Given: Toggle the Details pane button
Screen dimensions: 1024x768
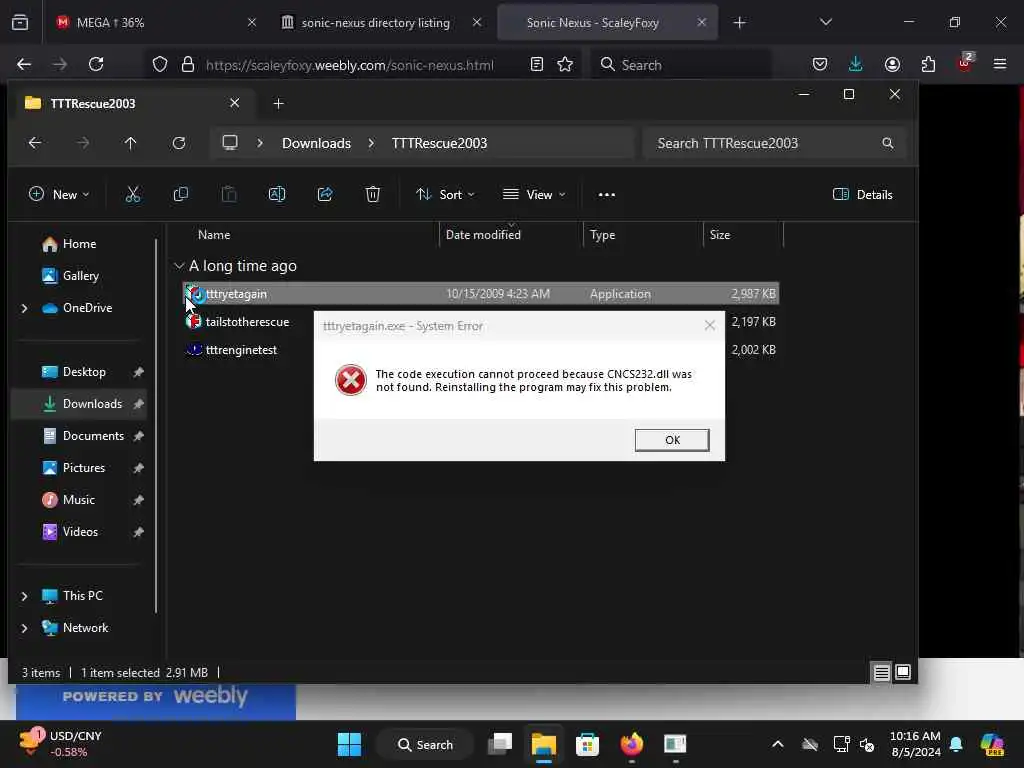Looking at the screenshot, I should click(x=863, y=194).
